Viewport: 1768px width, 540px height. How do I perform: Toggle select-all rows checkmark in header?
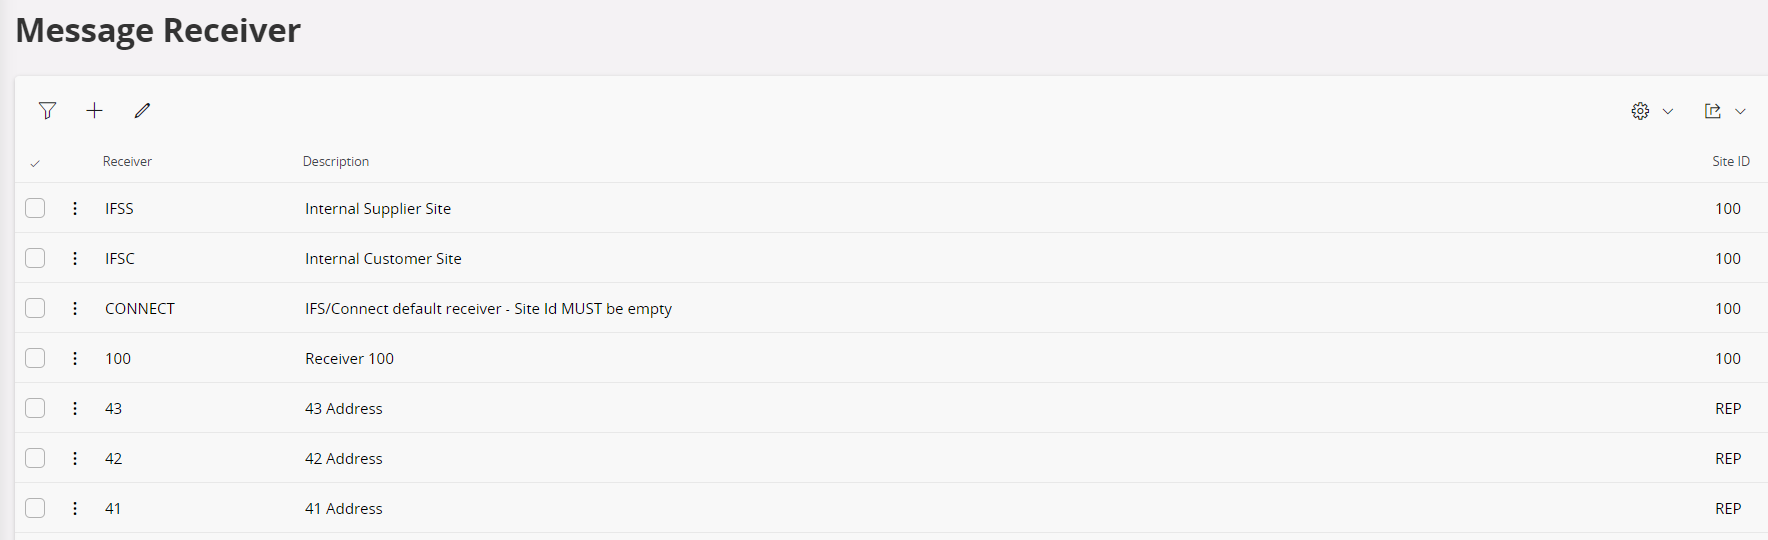click(x=35, y=163)
